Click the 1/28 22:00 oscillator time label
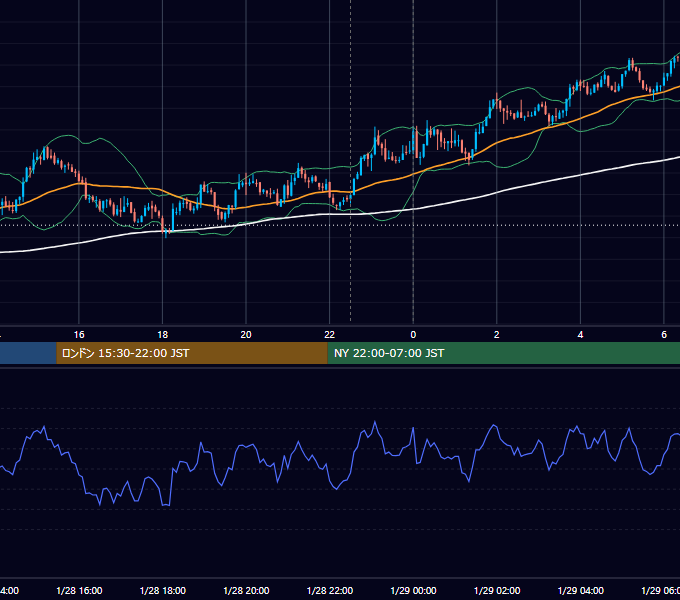 [x=330, y=590]
